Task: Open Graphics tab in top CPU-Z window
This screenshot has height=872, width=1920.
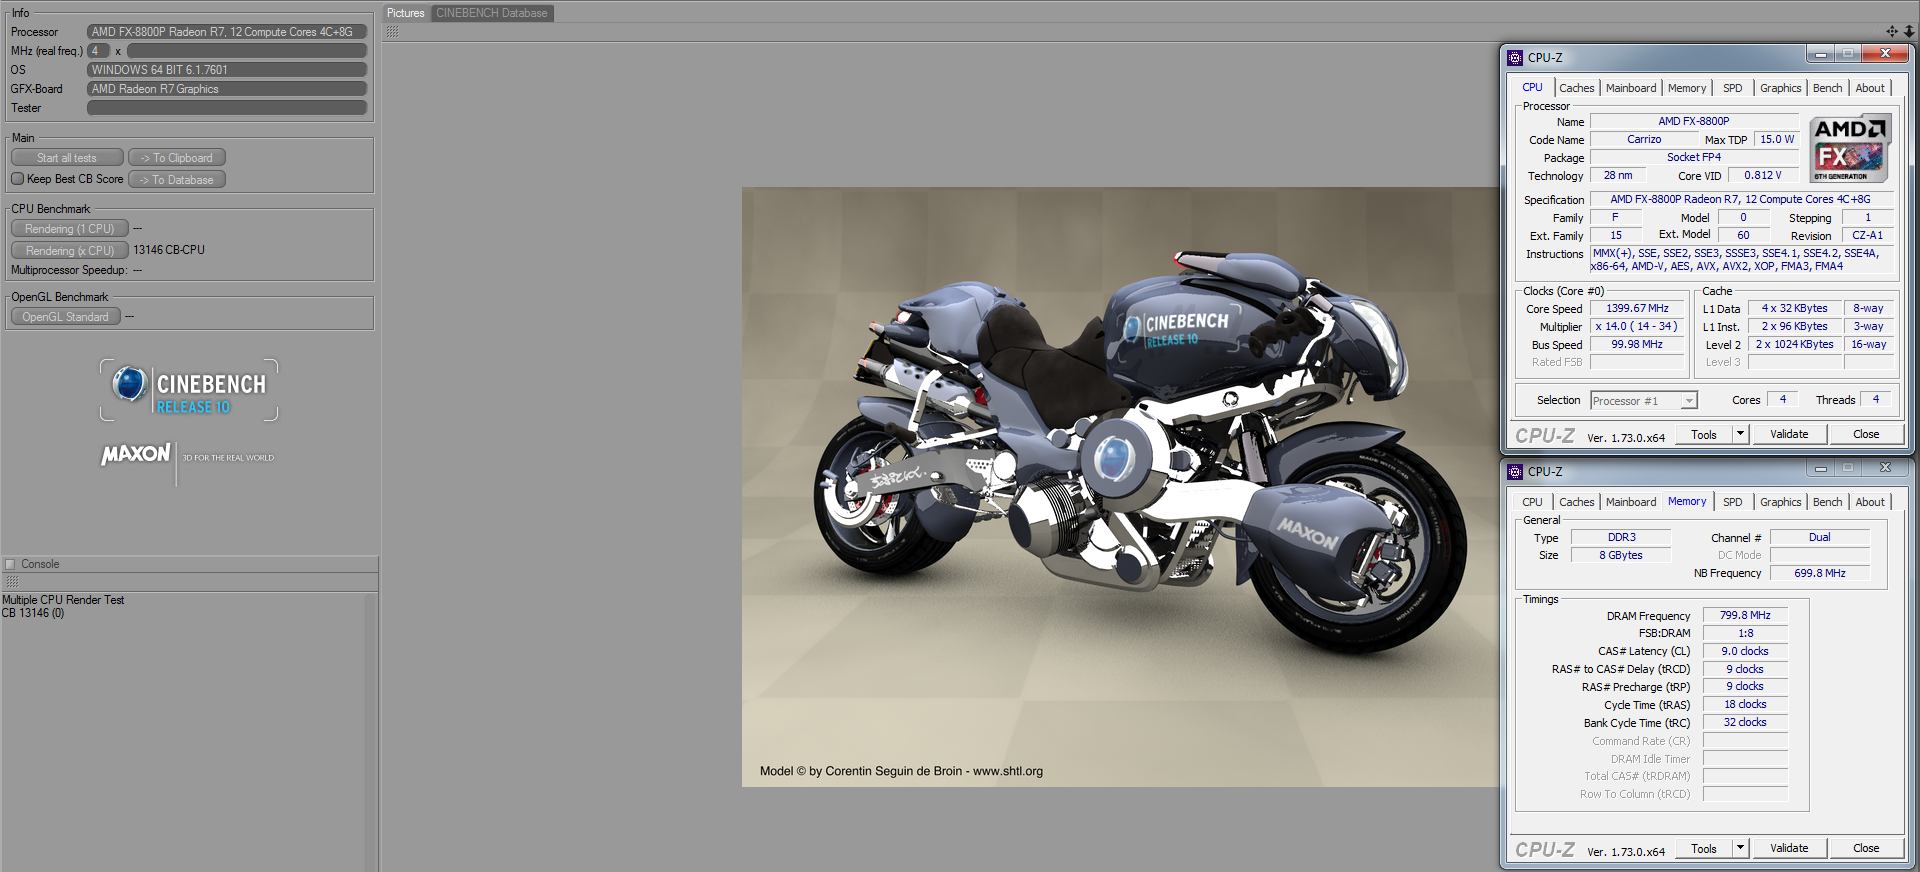Action: (x=1781, y=88)
